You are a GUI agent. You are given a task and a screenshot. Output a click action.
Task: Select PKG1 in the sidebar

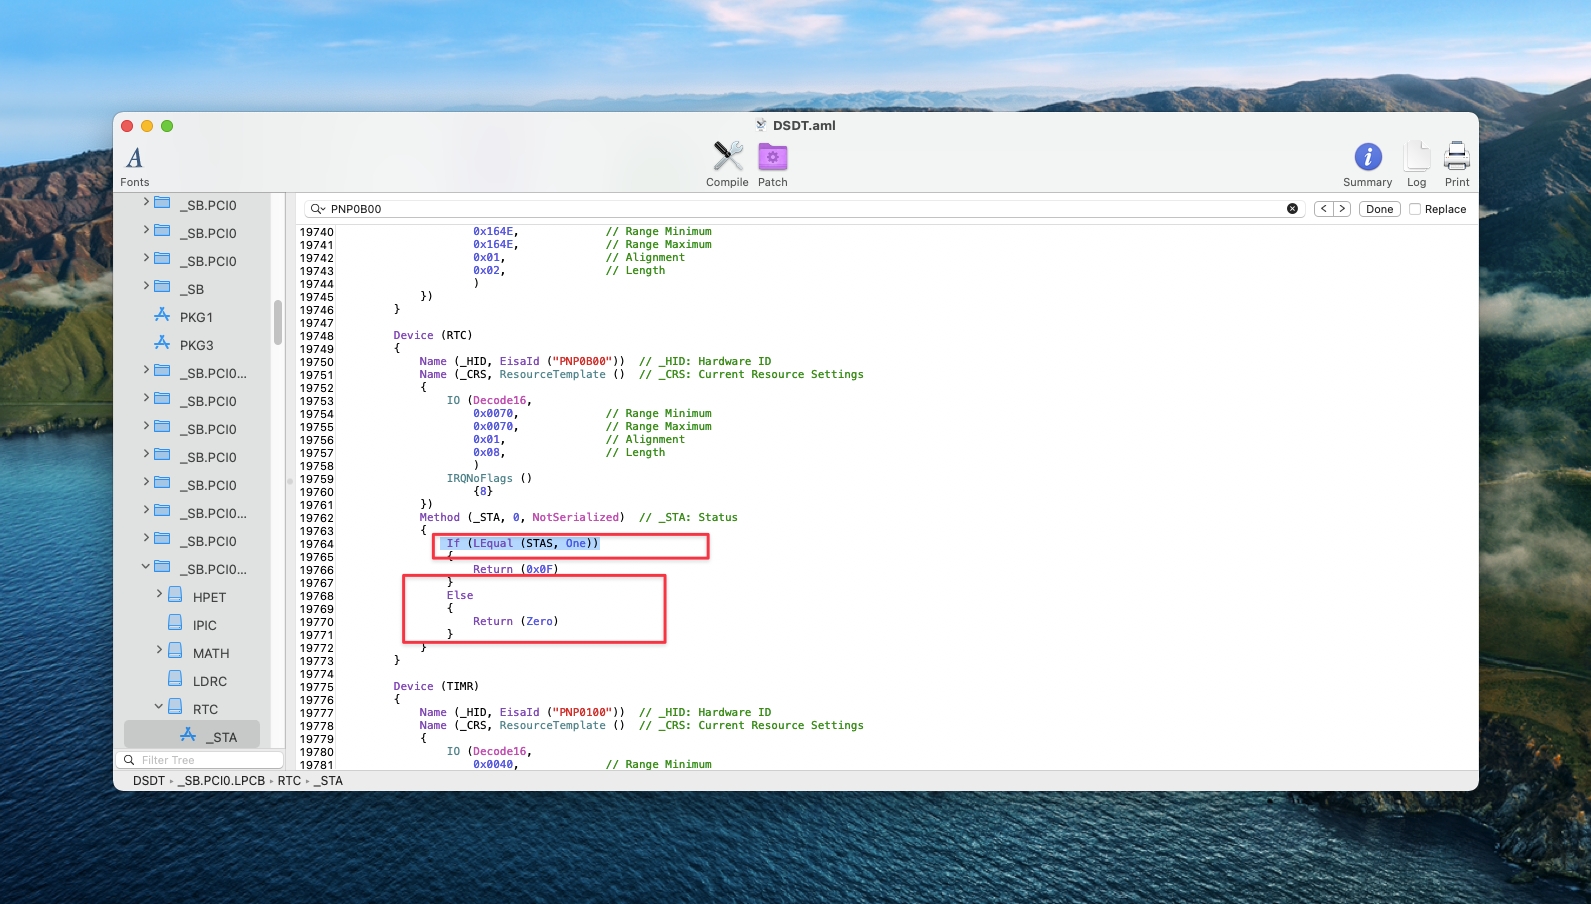[x=196, y=317]
